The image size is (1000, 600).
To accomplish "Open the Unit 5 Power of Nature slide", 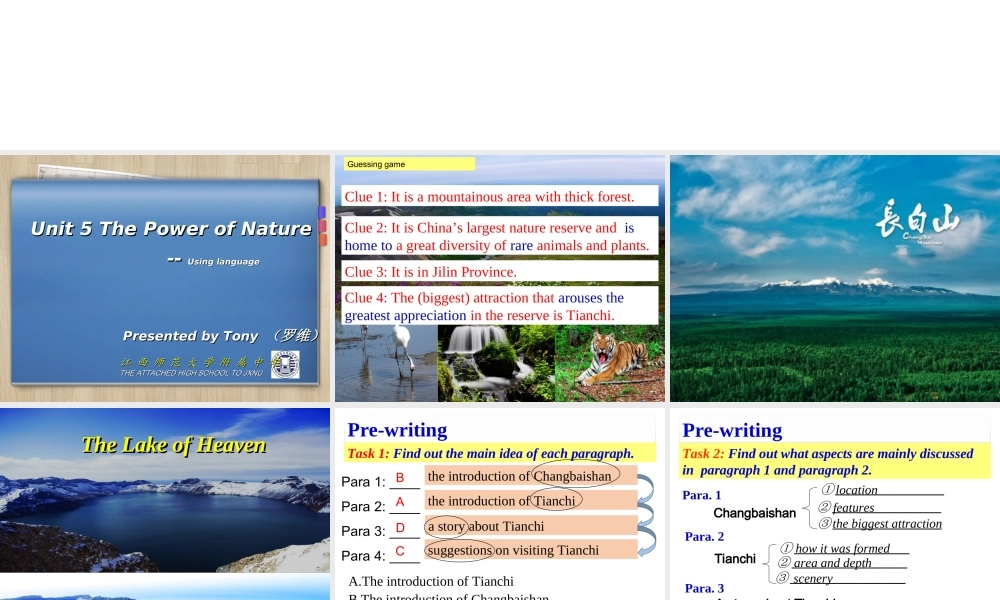I will (x=165, y=278).
